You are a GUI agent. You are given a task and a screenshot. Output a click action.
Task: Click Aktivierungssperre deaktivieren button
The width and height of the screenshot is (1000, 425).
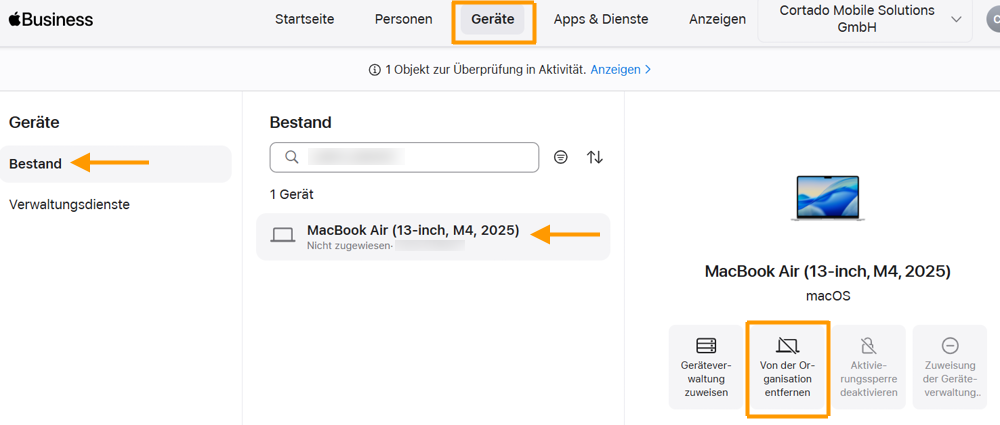869,367
